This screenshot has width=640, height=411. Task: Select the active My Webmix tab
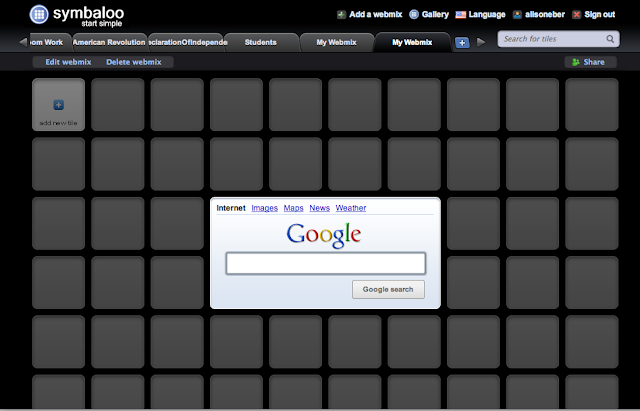pyautogui.click(x=412, y=42)
